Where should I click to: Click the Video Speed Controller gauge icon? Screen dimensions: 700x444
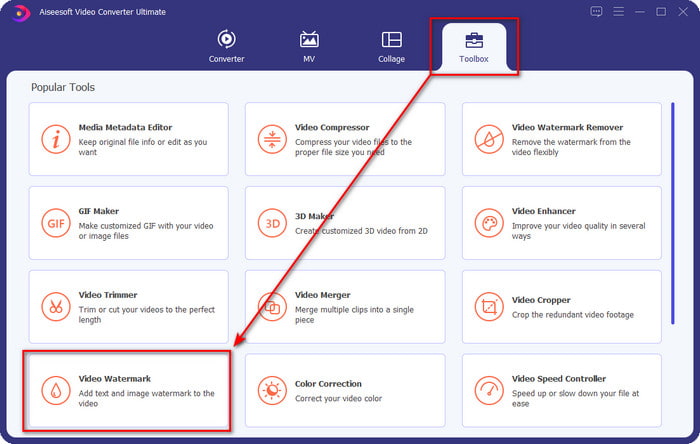click(x=489, y=390)
